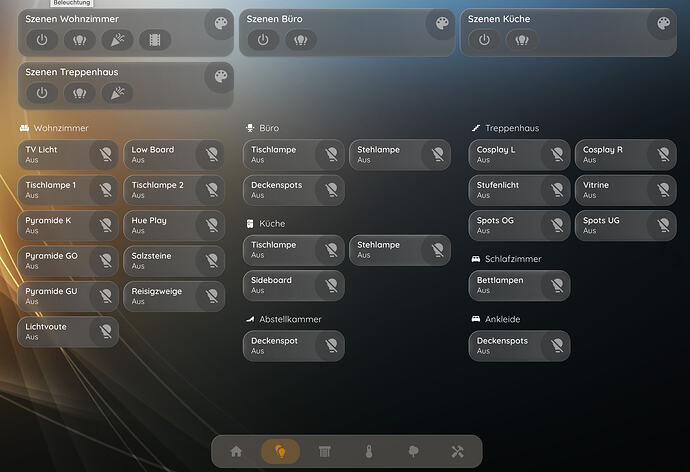
Task: Switch the Cosplay L card
Action: click(x=520, y=154)
